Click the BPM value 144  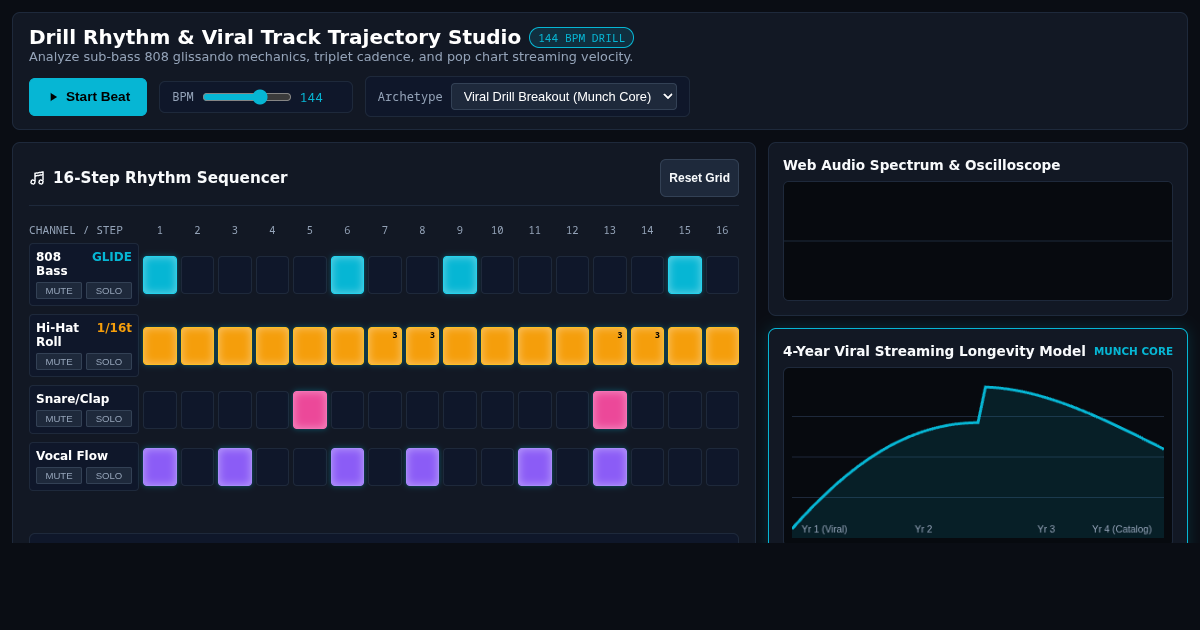tap(311, 98)
